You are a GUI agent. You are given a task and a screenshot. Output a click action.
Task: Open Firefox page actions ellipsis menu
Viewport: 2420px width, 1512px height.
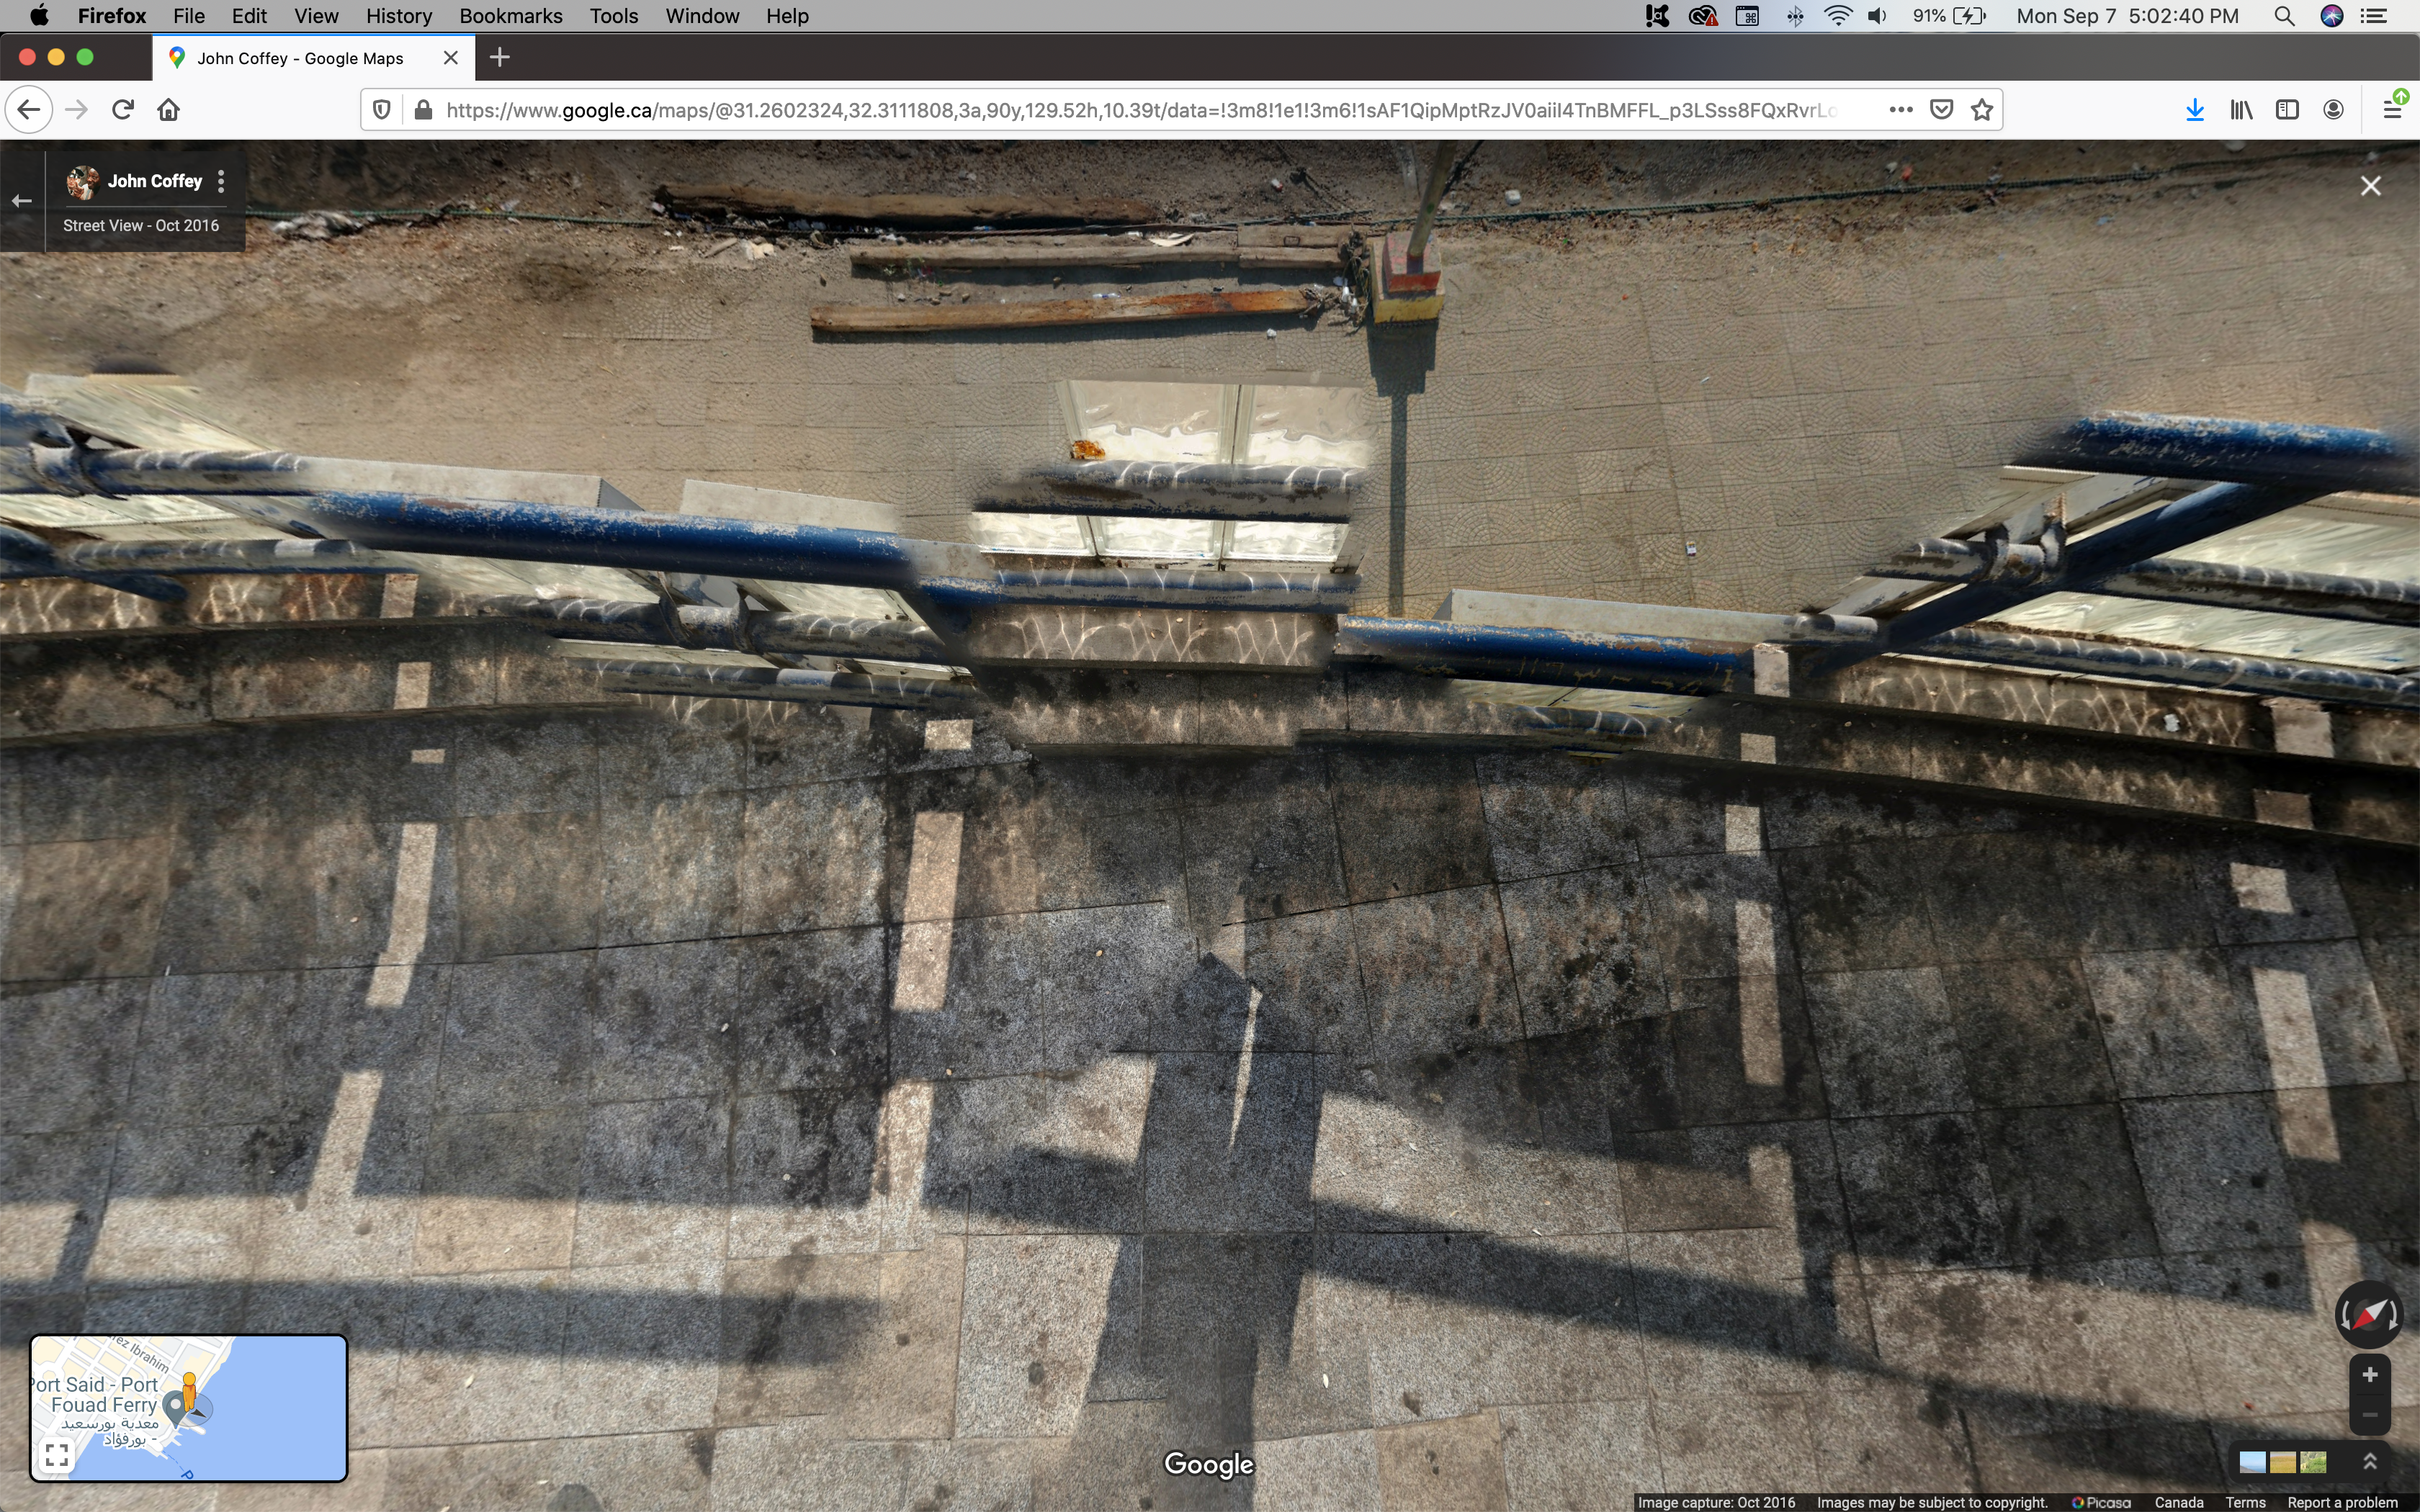click(1901, 110)
